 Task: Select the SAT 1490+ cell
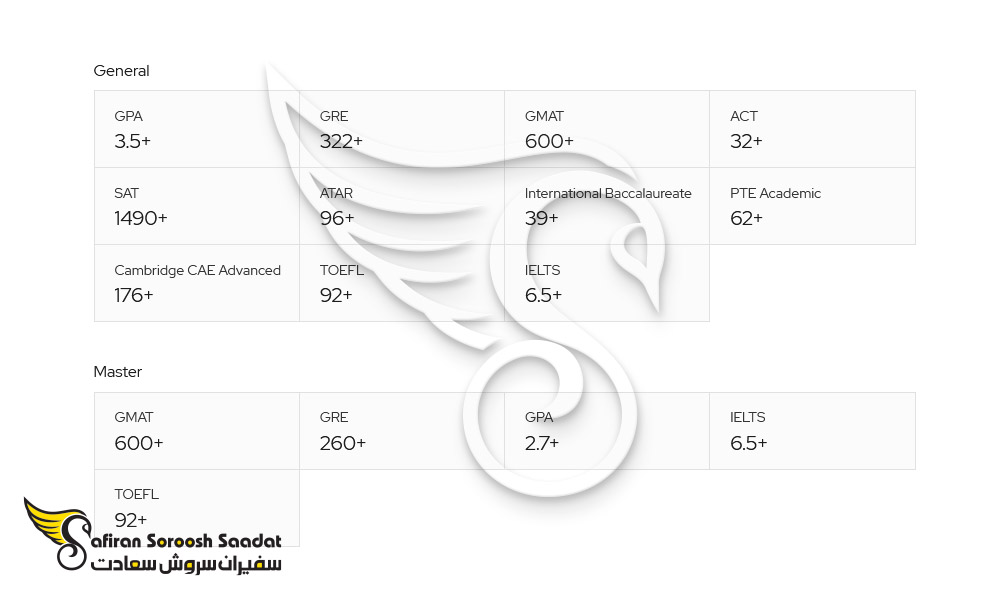[x=197, y=206]
